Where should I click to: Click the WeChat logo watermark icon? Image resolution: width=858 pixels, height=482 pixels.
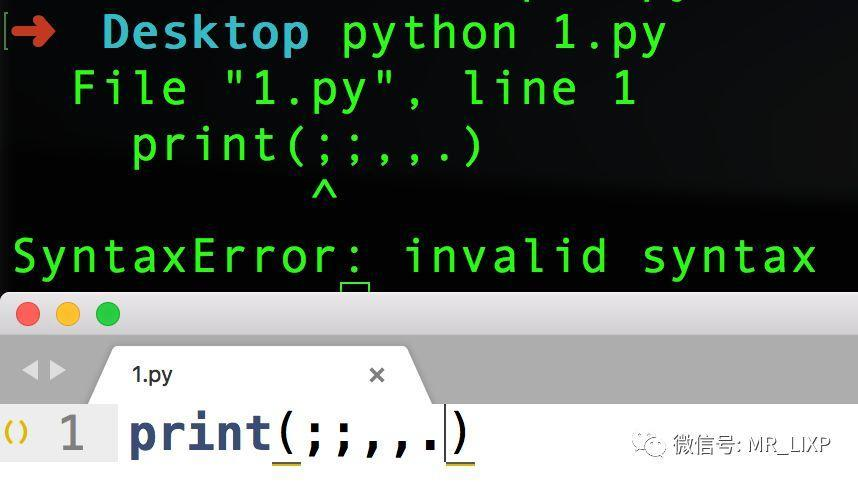coord(649,444)
